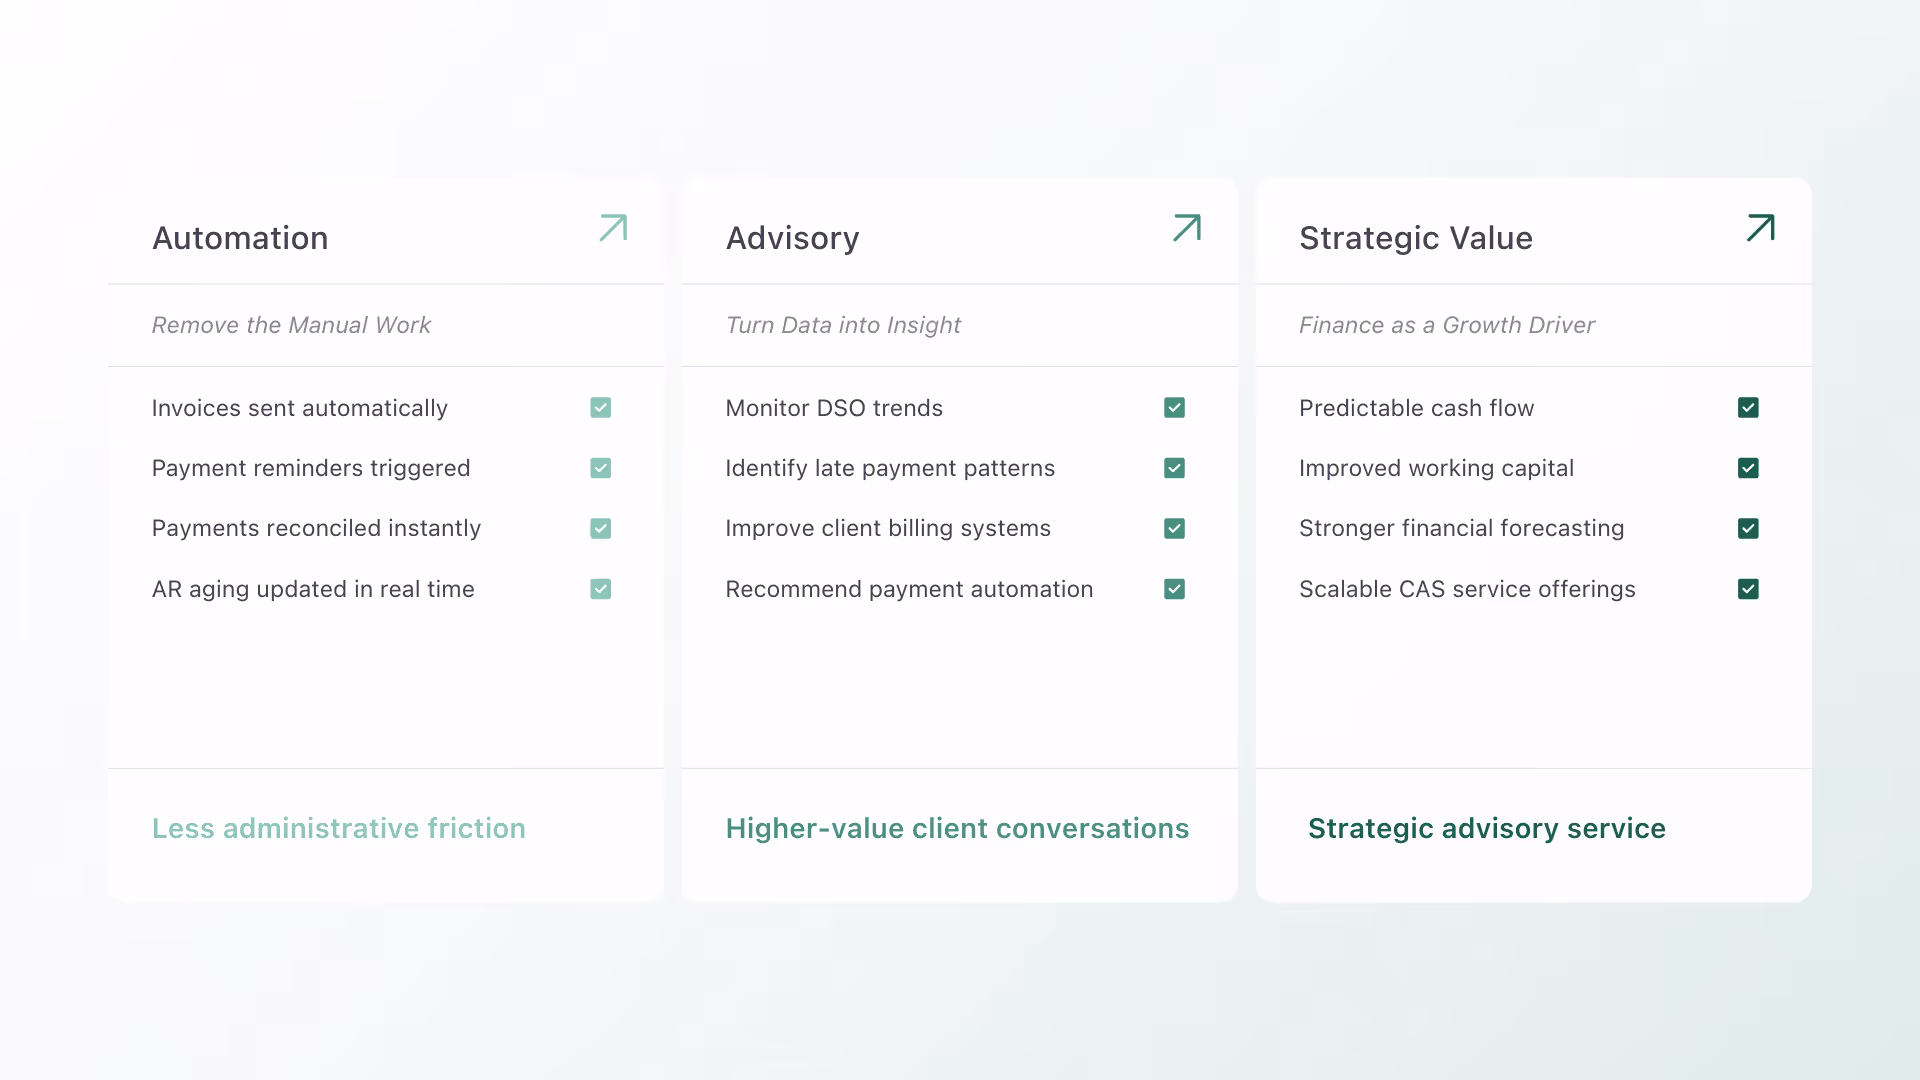Uncheck Payments reconciled instantly
The image size is (1920, 1080).
[601, 528]
